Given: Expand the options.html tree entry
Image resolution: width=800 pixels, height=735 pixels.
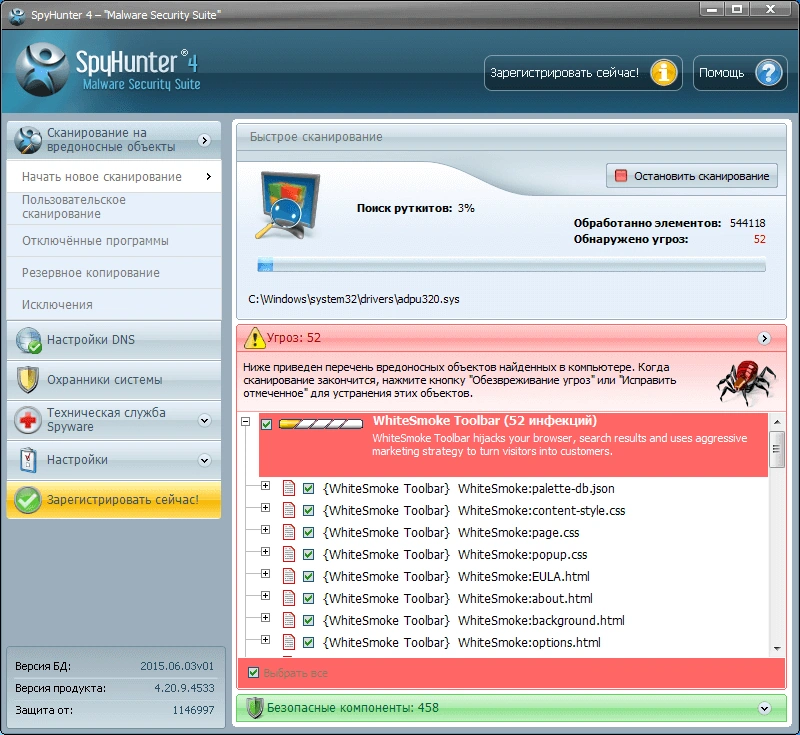Looking at the screenshot, I should 265,640.
